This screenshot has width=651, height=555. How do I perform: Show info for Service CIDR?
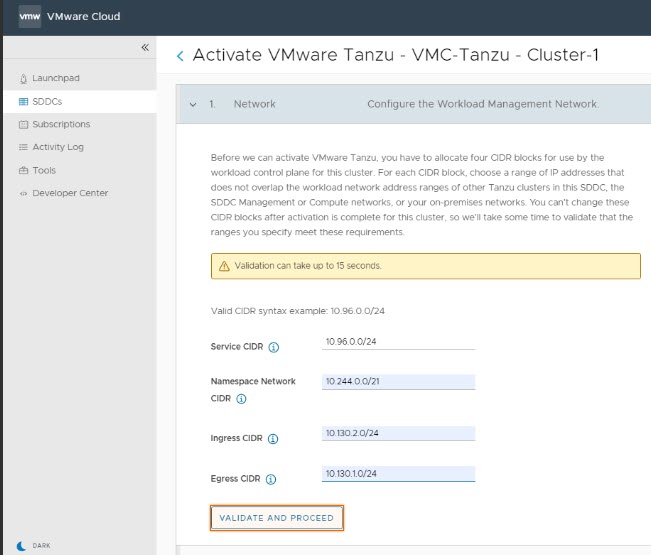(273, 347)
